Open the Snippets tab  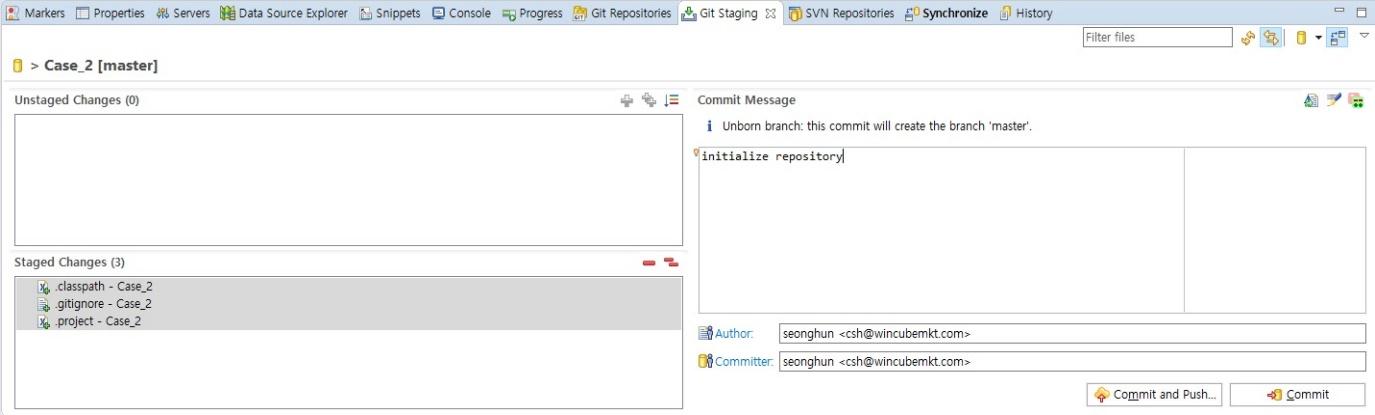[x=389, y=13]
